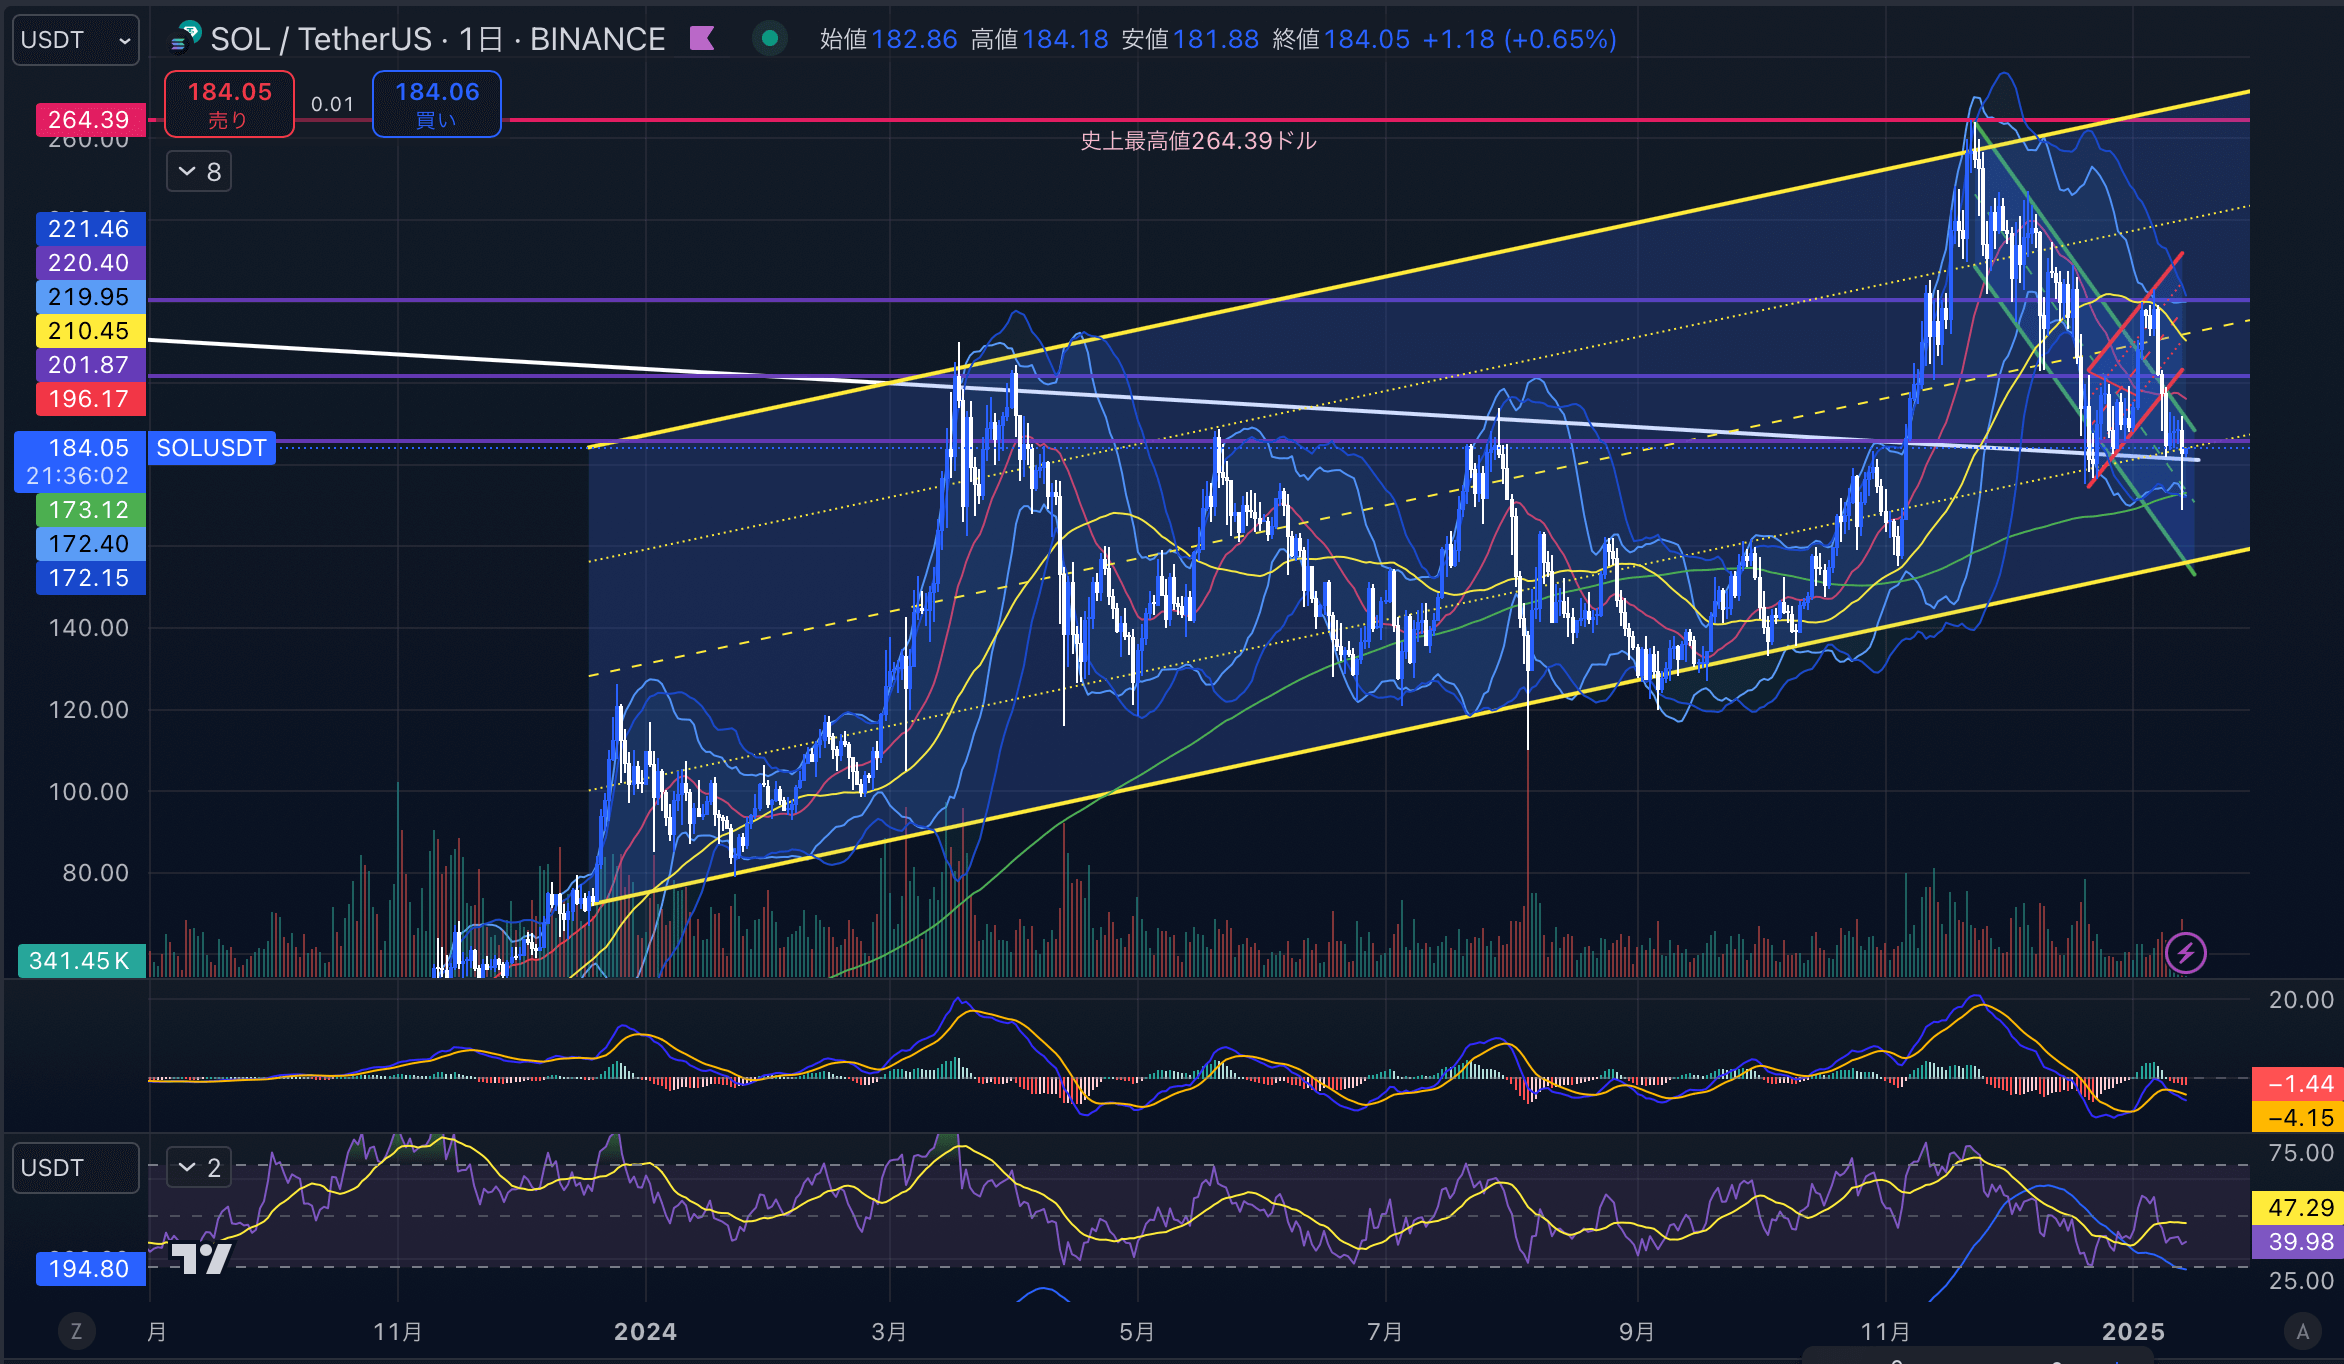This screenshot has height=1364, width=2344.
Task: Click the blue 184.06 buy button
Action: (x=437, y=104)
